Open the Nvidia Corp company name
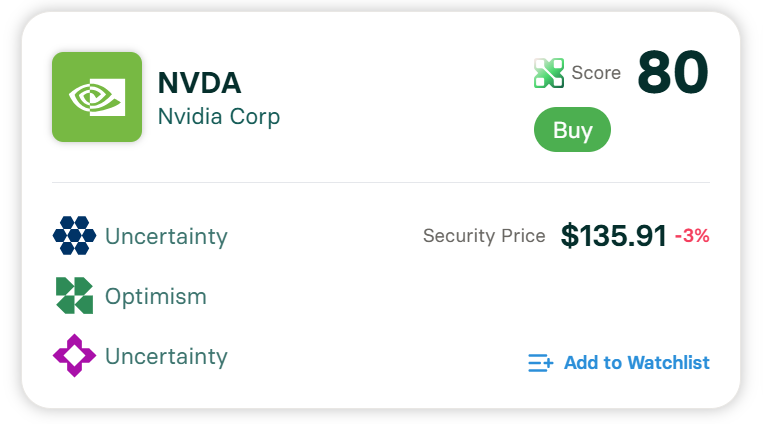Viewport: 763px width, 431px height. (x=219, y=116)
